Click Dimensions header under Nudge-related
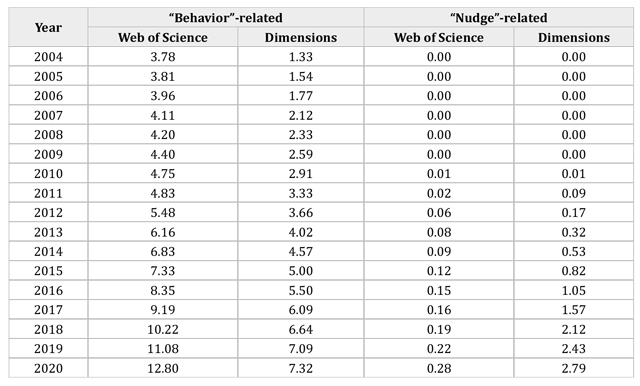 (x=573, y=37)
